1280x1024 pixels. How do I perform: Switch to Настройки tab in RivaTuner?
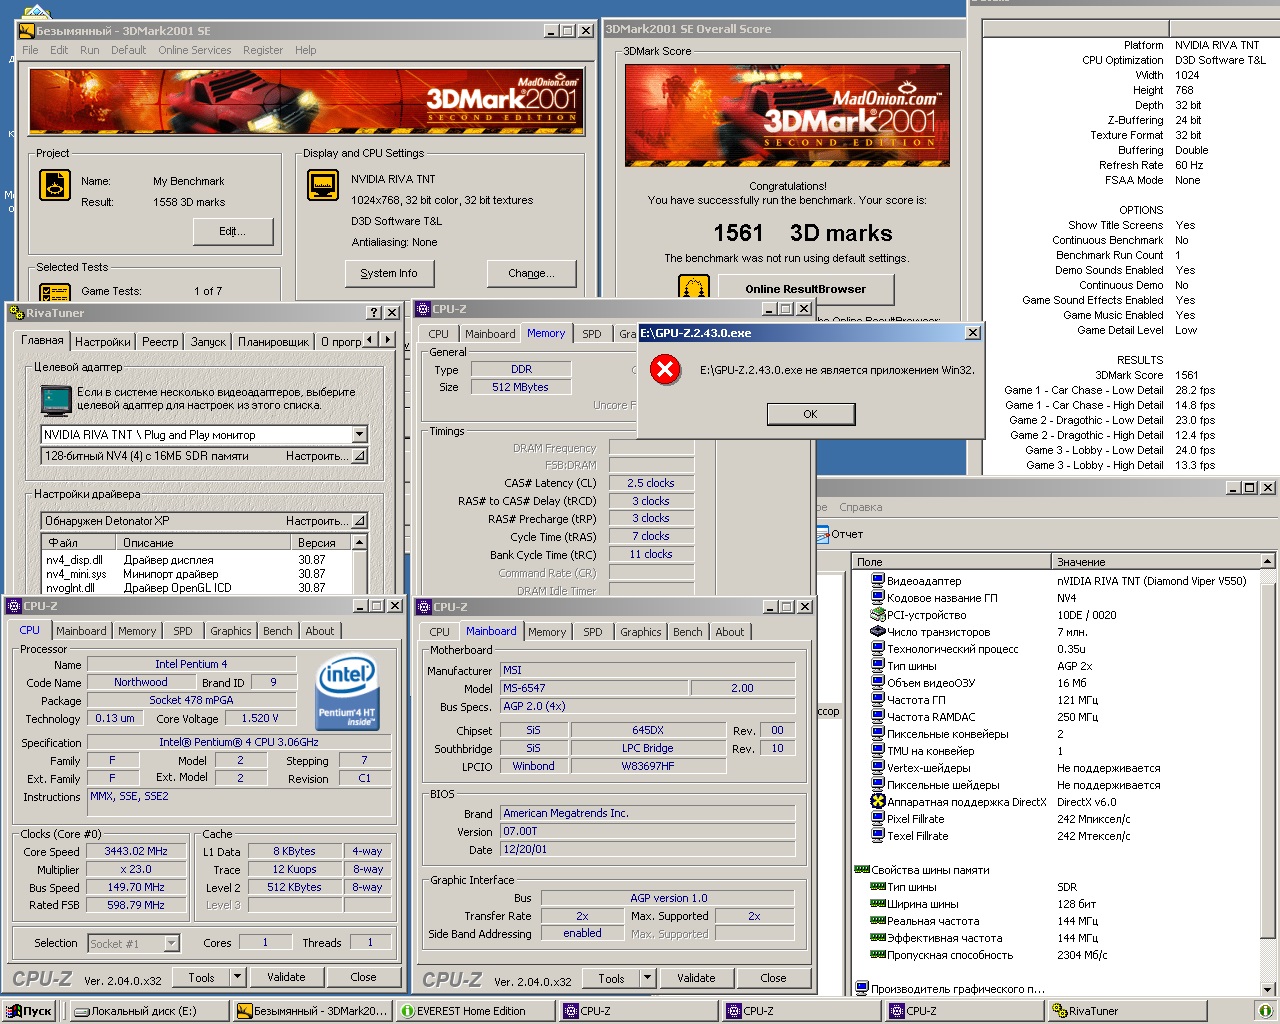click(x=103, y=342)
